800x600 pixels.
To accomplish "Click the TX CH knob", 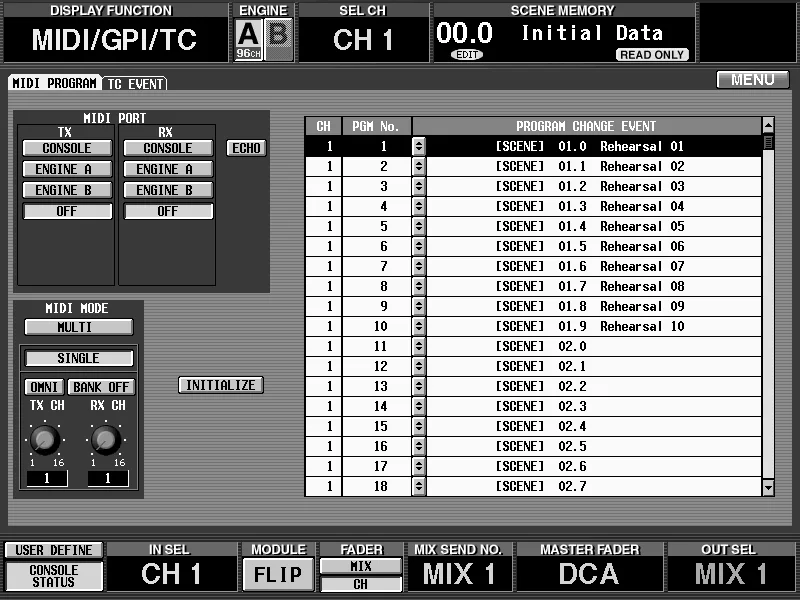I will pos(45,439).
